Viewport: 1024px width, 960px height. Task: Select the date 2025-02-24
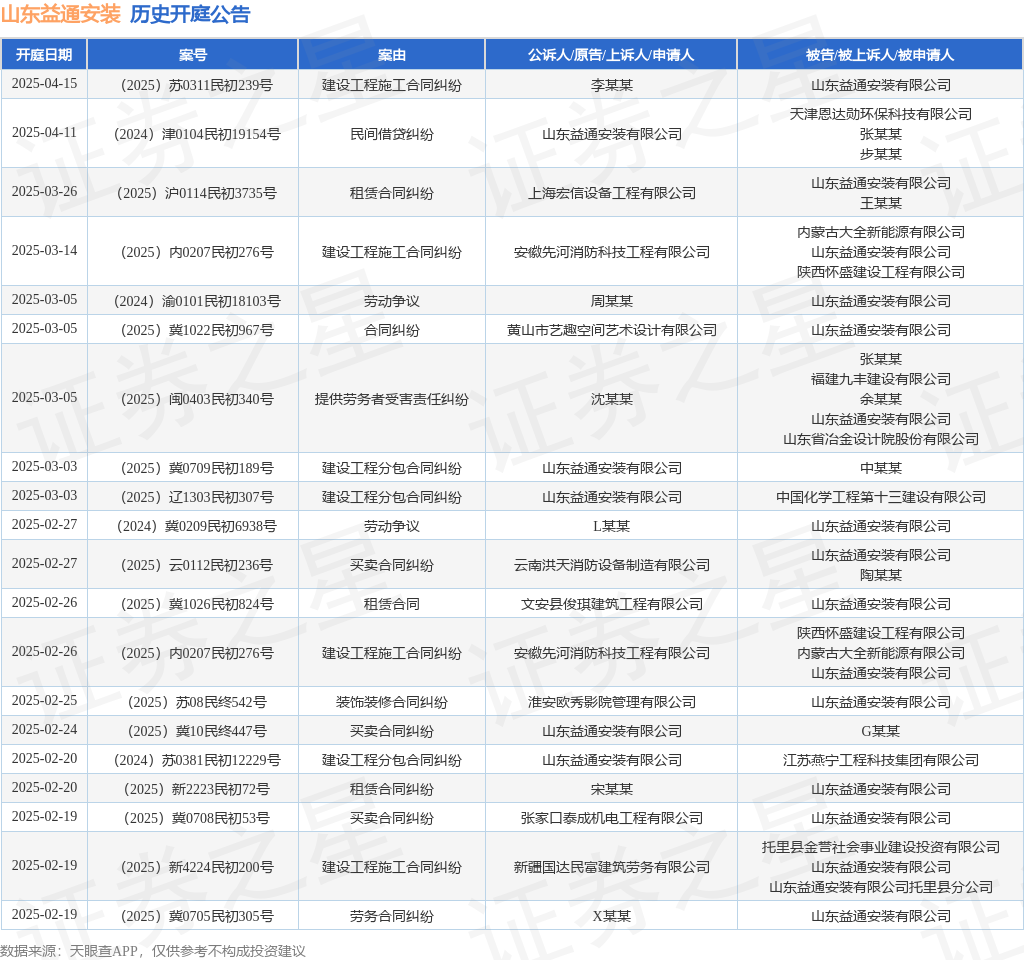(44, 729)
